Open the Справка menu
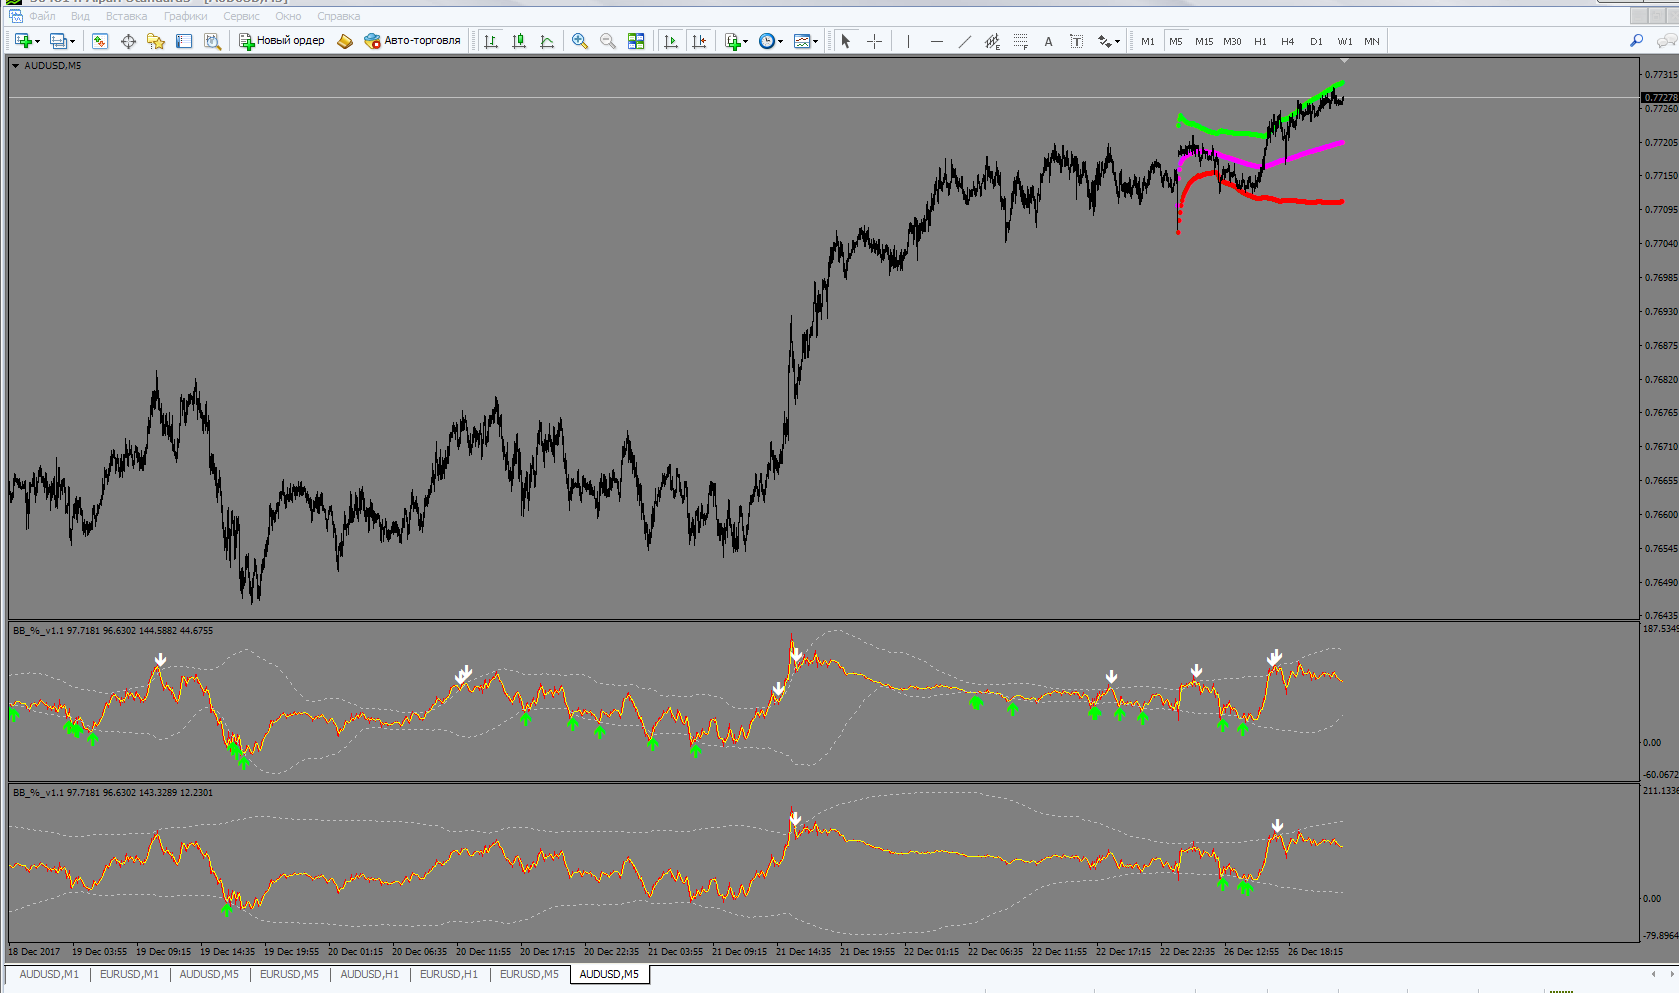The height and width of the screenshot is (993, 1679). (x=338, y=16)
